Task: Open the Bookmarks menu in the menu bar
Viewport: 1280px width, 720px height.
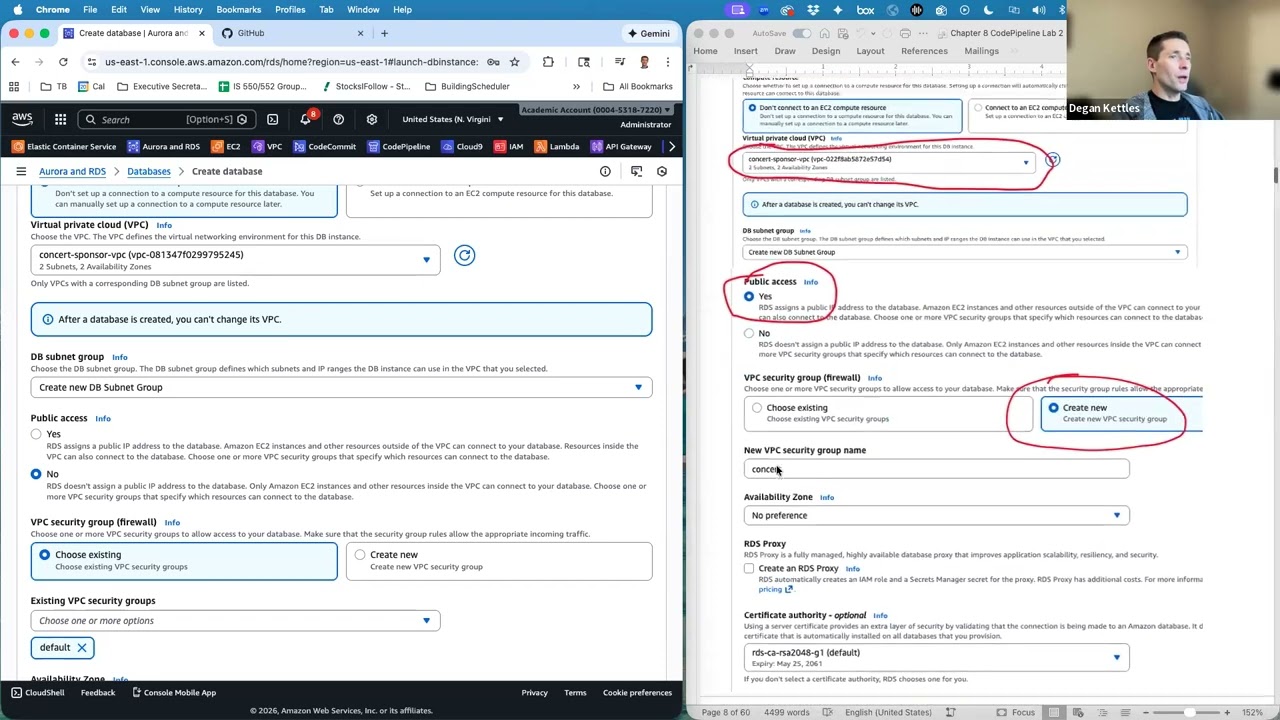Action: tap(238, 9)
